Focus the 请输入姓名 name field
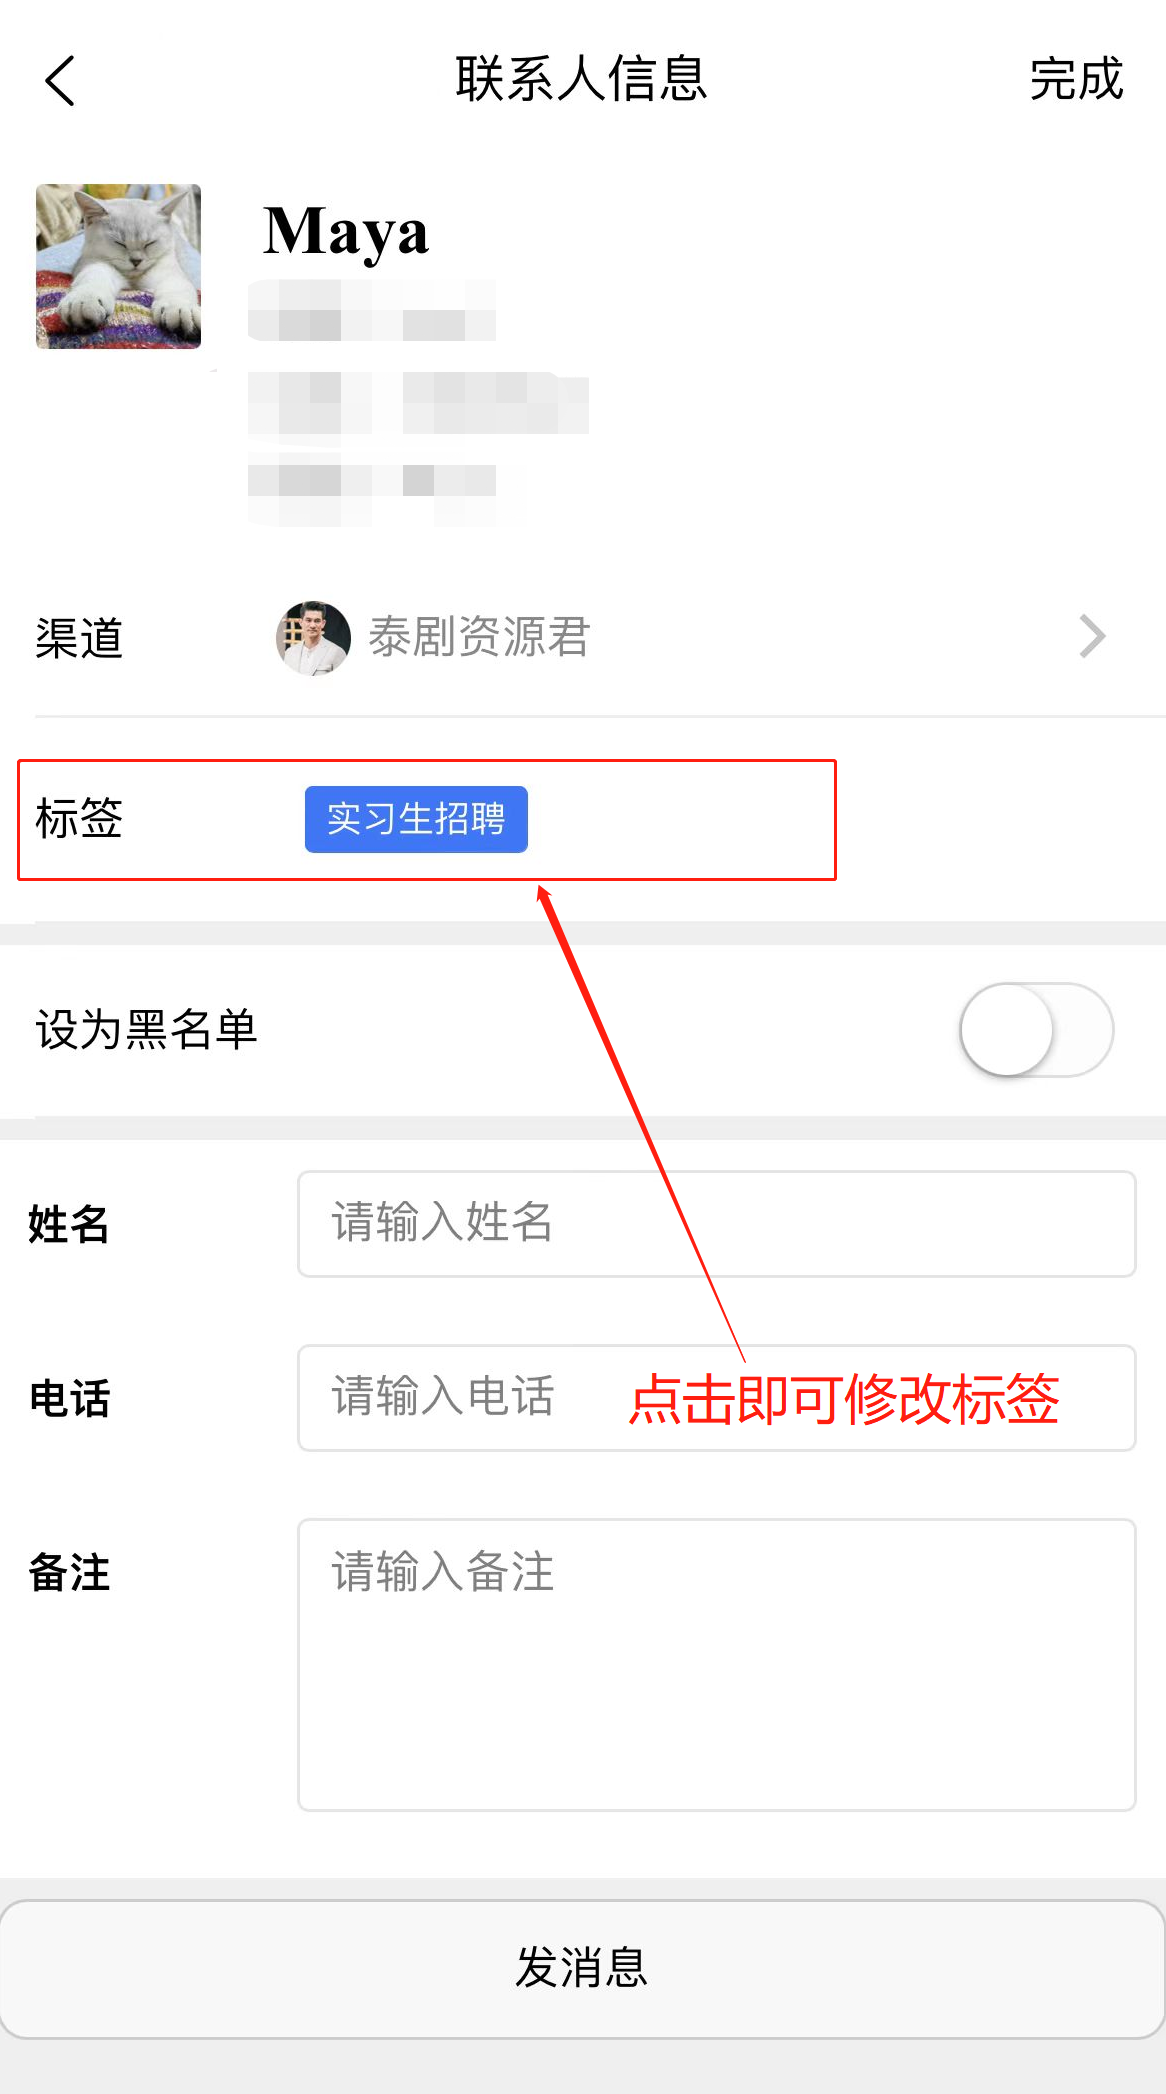This screenshot has height=2094, width=1166. [x=717, y=1224]
